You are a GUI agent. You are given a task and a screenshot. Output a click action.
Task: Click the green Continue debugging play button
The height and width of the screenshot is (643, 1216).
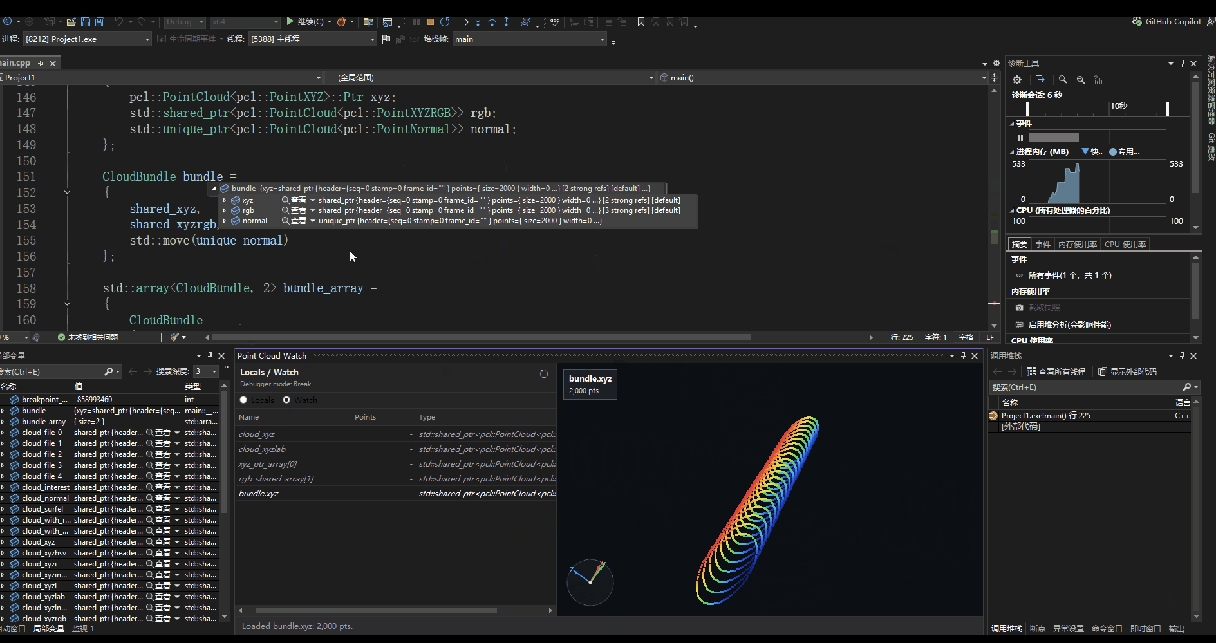[x=290, y=21]
